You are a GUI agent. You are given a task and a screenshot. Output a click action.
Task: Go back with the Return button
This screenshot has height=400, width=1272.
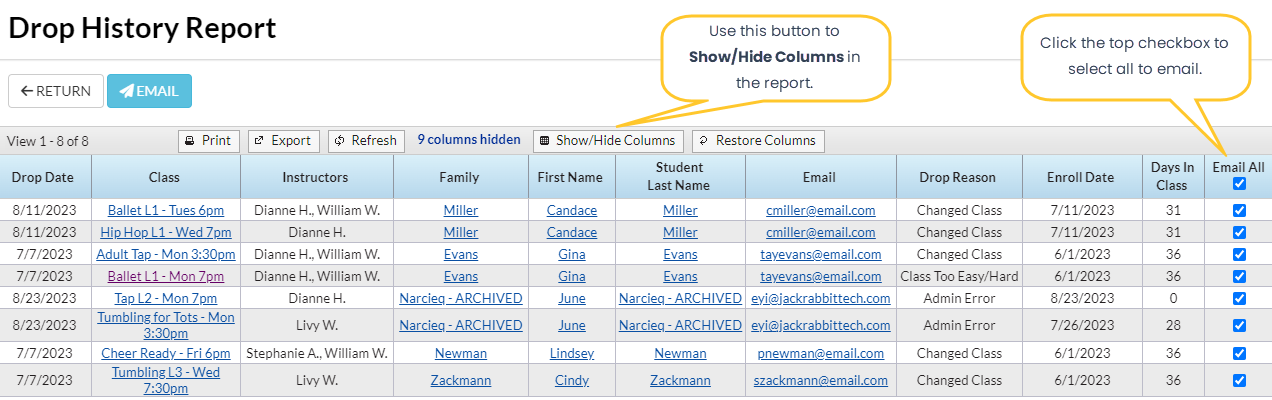coord(56,91)
